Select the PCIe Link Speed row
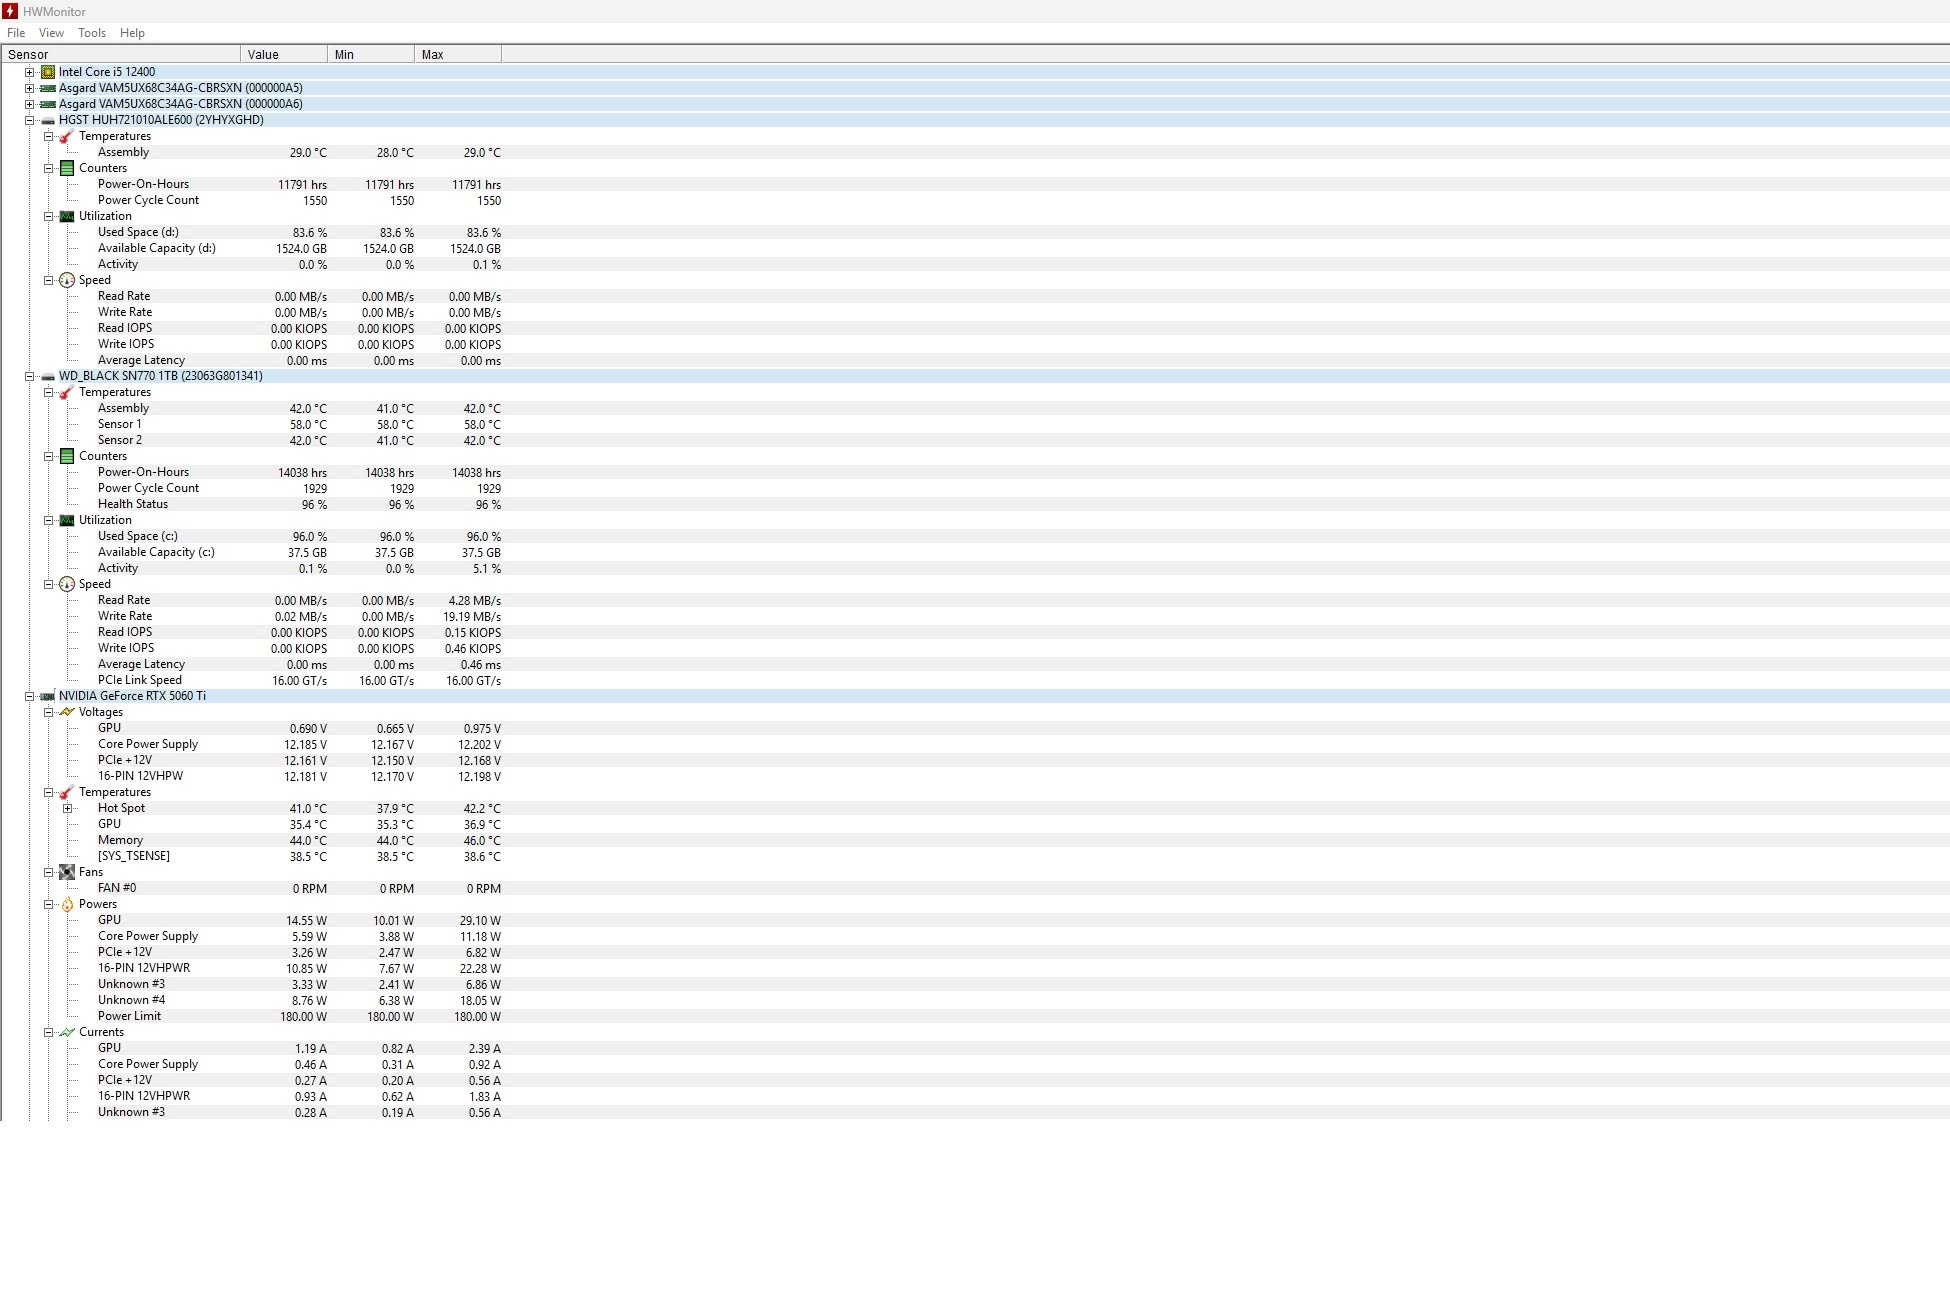The height and width of the screenshot is (1296, 1950). click(x=975, y=680)
